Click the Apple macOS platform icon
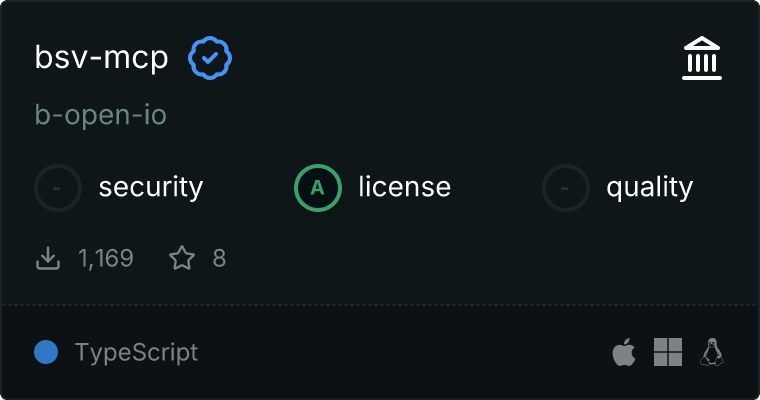The height and width of the screenshot is (400, 760). point(624,352)
